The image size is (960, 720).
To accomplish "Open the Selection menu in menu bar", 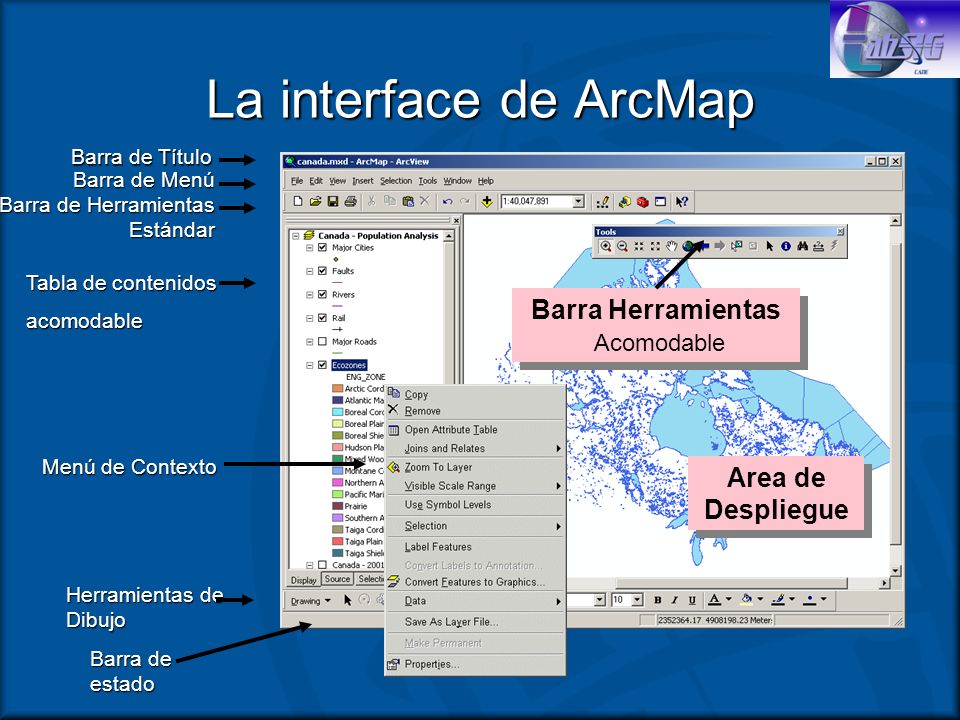I will point(396,181).
